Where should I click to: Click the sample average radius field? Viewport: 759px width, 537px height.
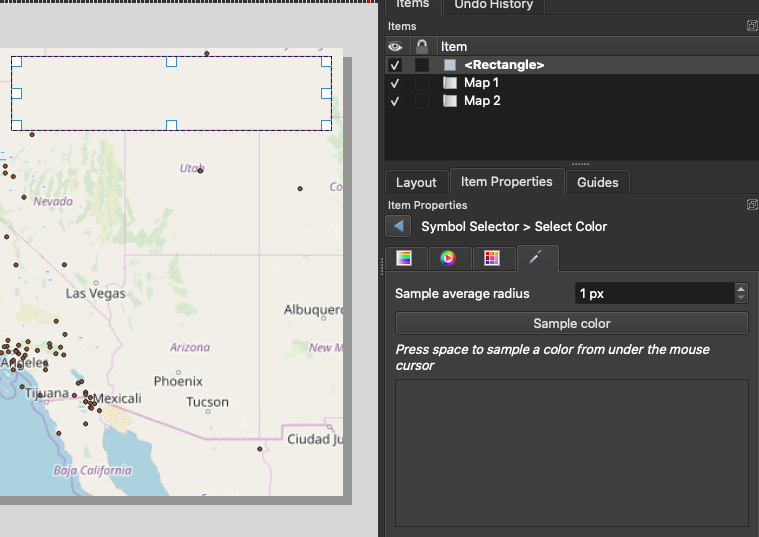(x=653, y=294)
